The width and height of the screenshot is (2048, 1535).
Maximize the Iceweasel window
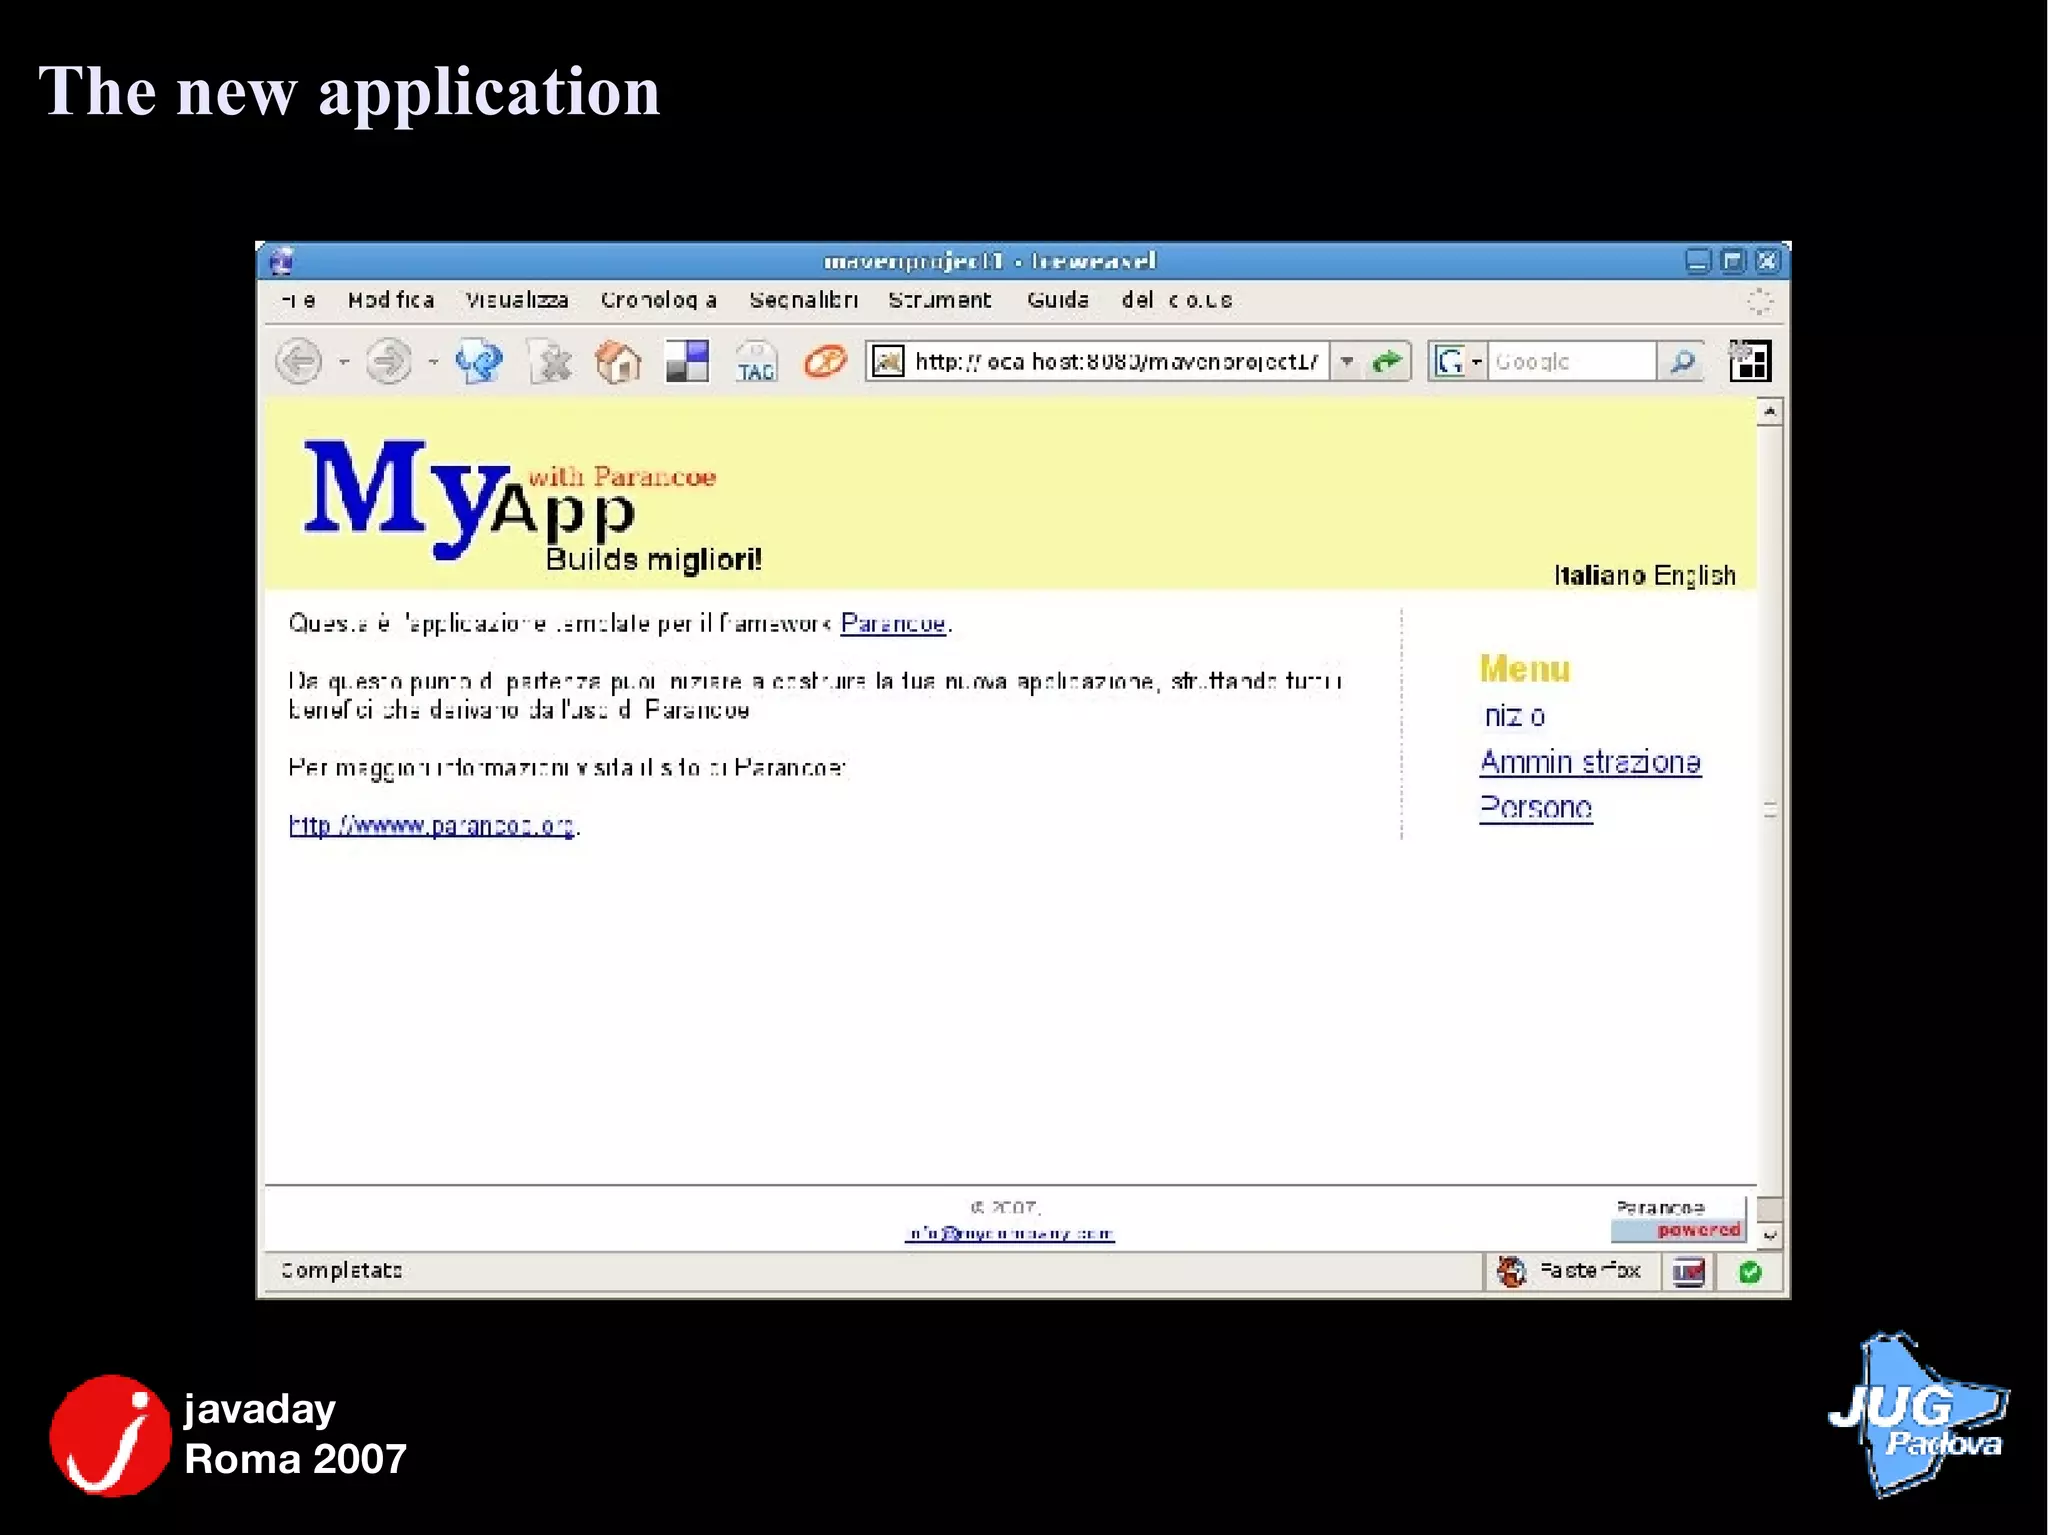1733,261
